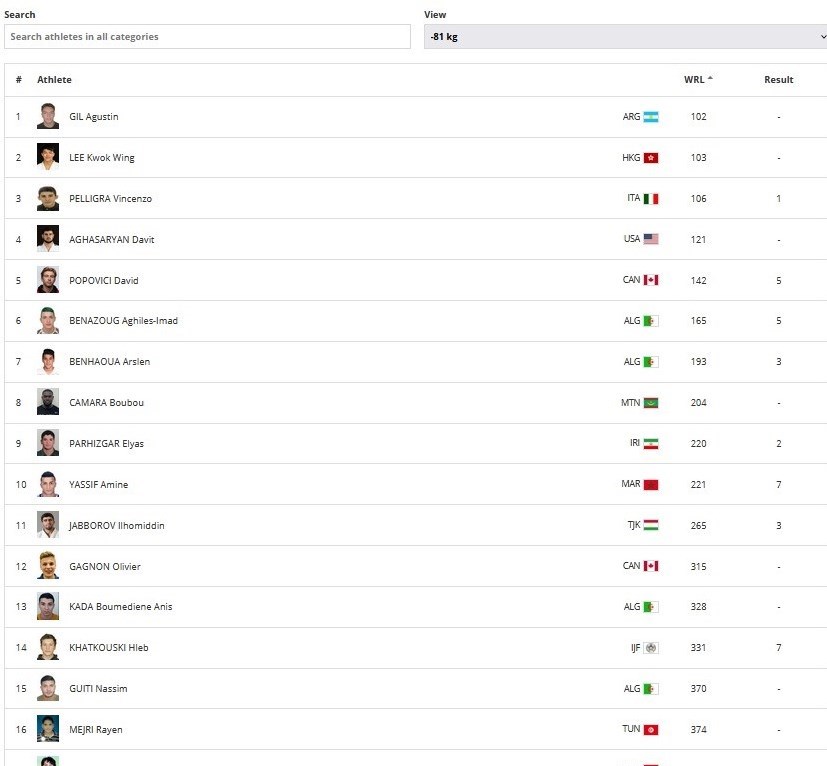Click the Mauritania flag in CAMARA Boubou's row
827x766 pixels.
pos(651,403)
